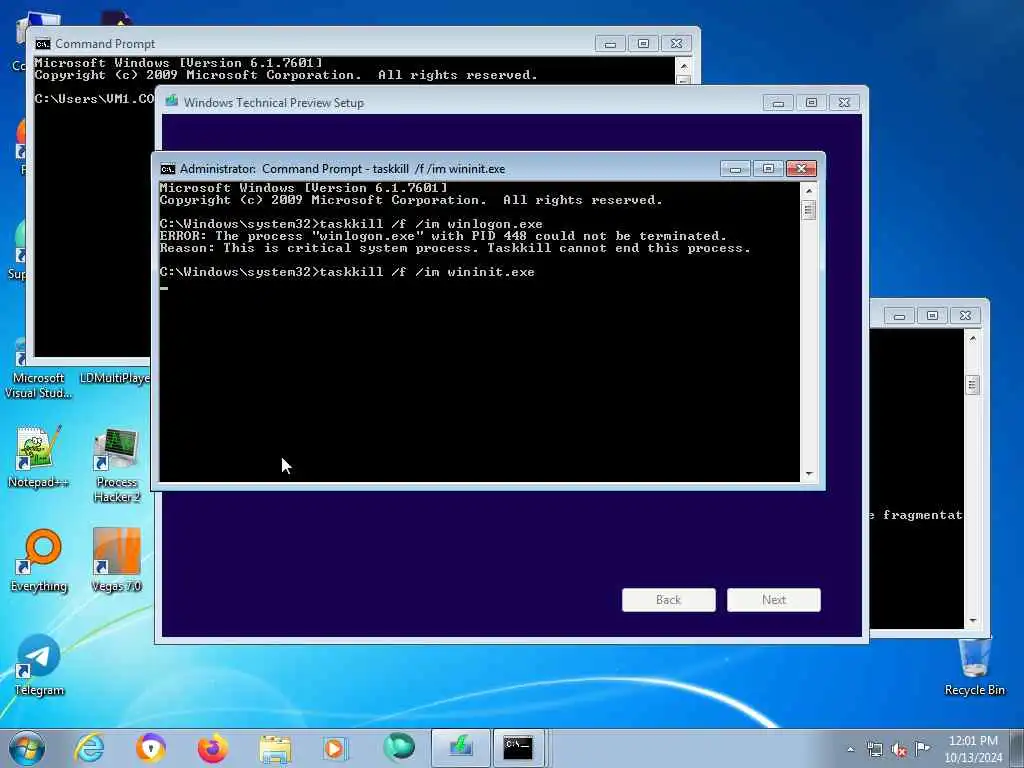Open Windows Explorer folder on the taskbar
Viewport: 1024px width, 768px height.
[275, 748]
